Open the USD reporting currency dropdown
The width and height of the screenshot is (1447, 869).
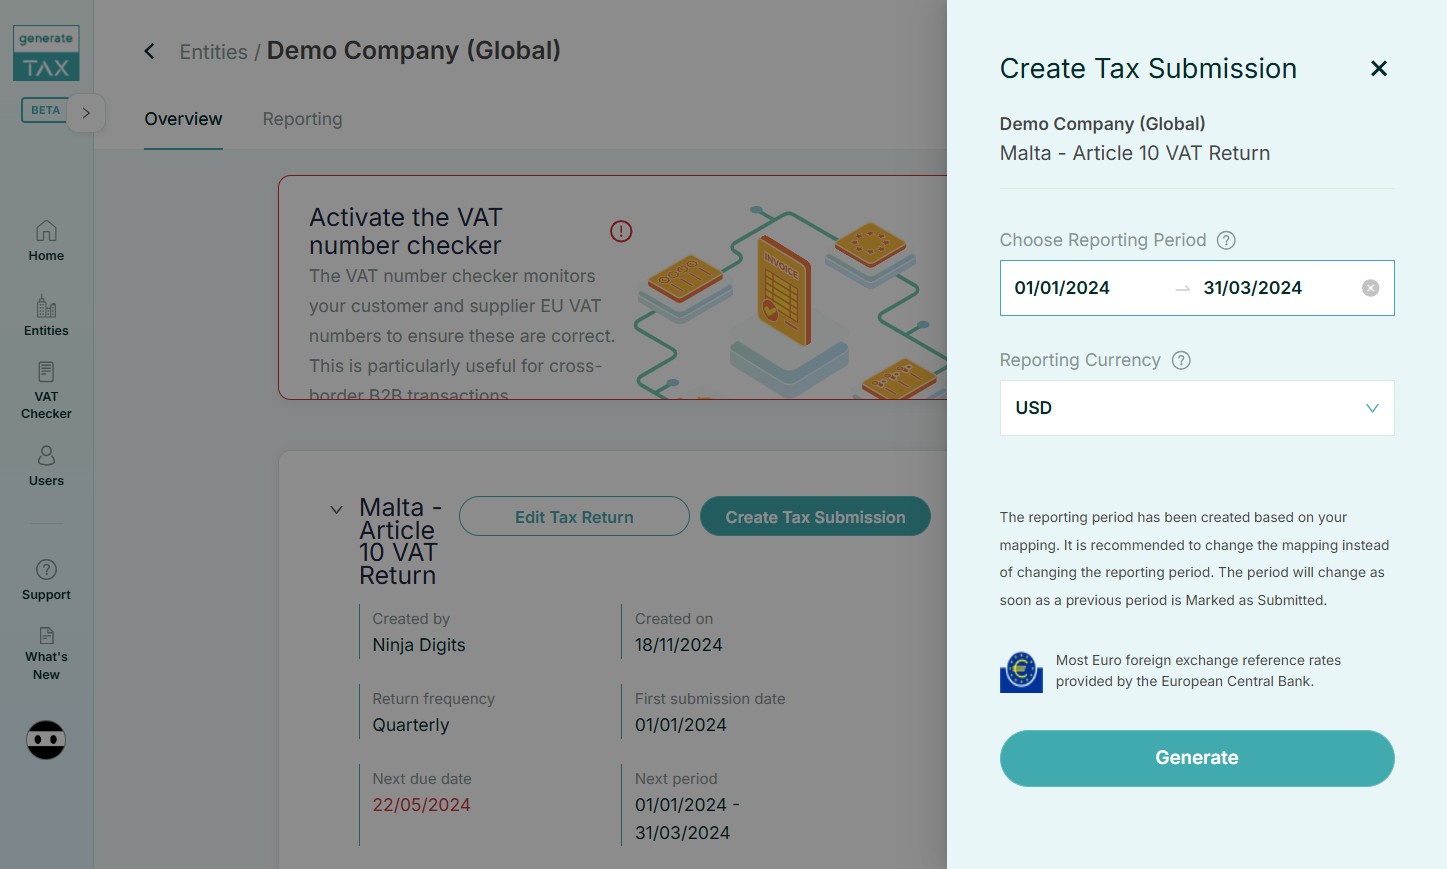[x=1196, y=408]
